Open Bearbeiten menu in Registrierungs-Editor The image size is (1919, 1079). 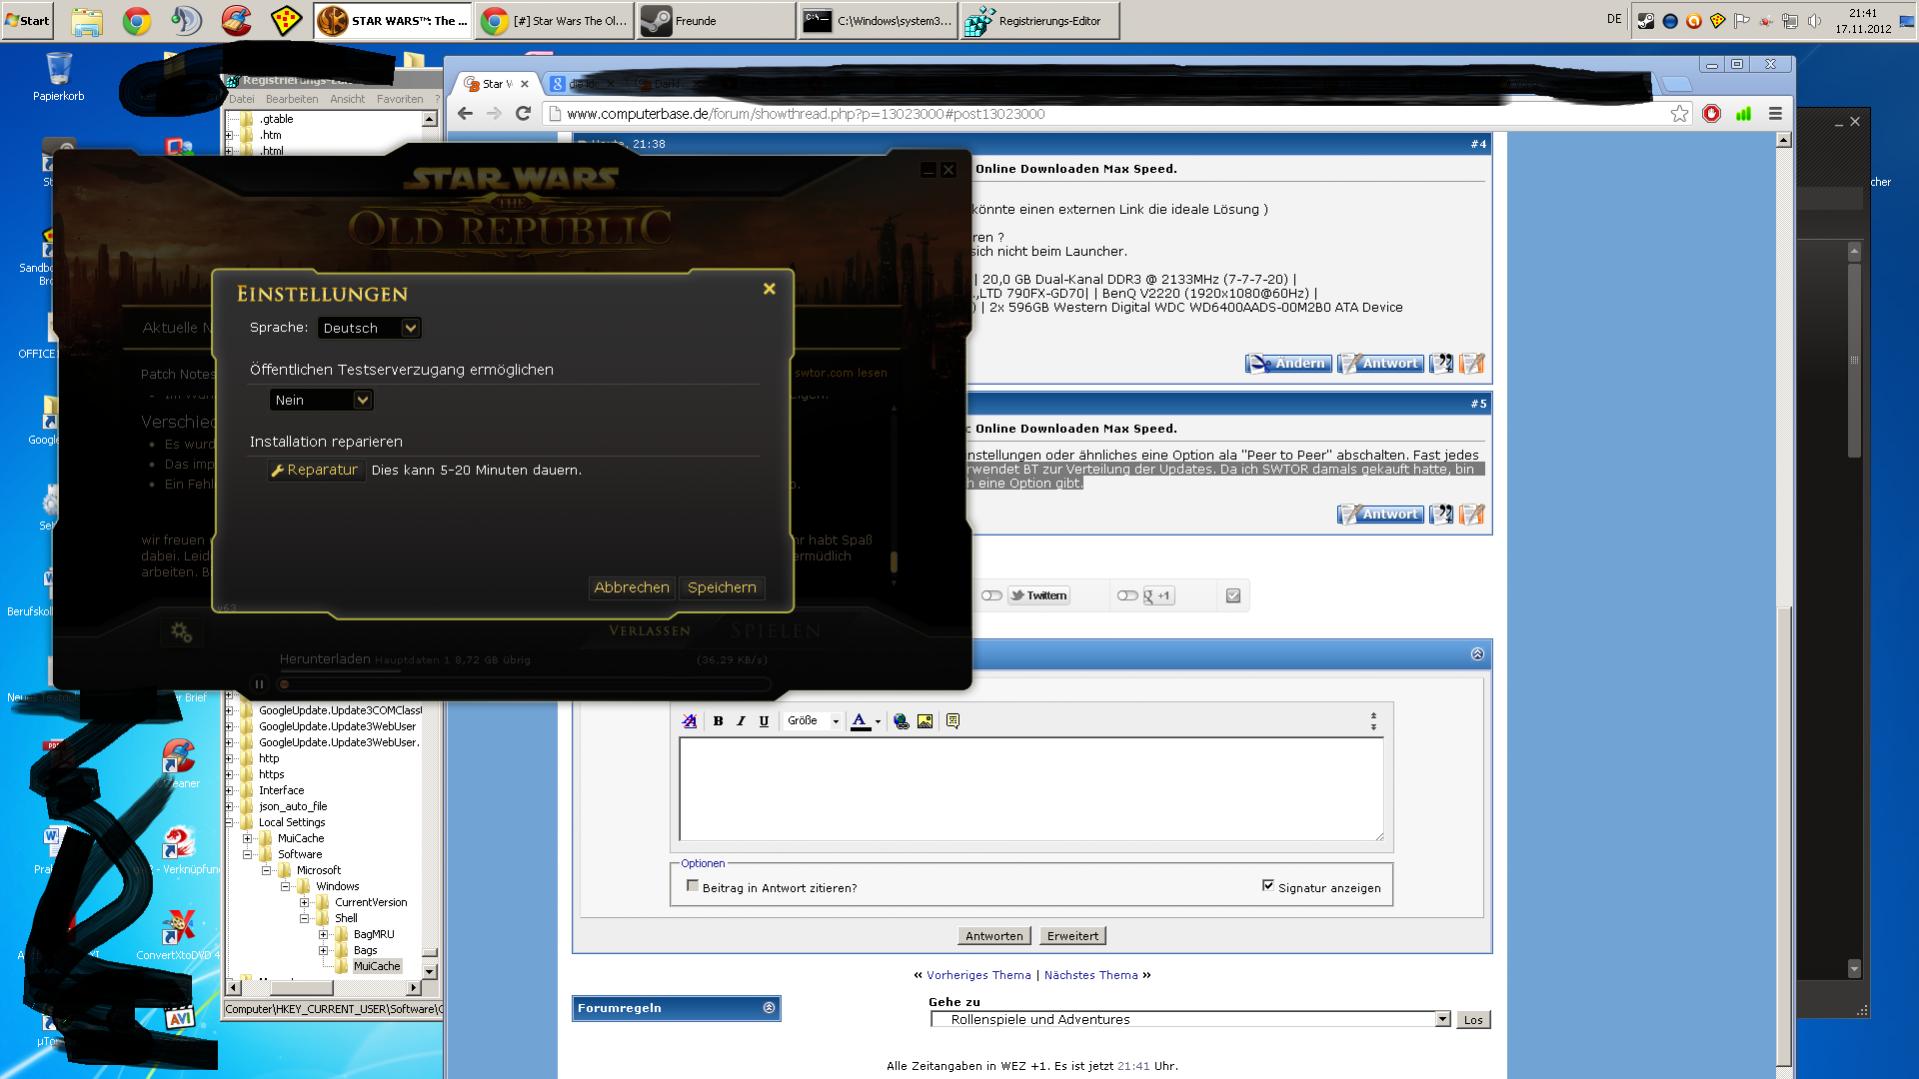pyautogui.click(x=292, y=99)
